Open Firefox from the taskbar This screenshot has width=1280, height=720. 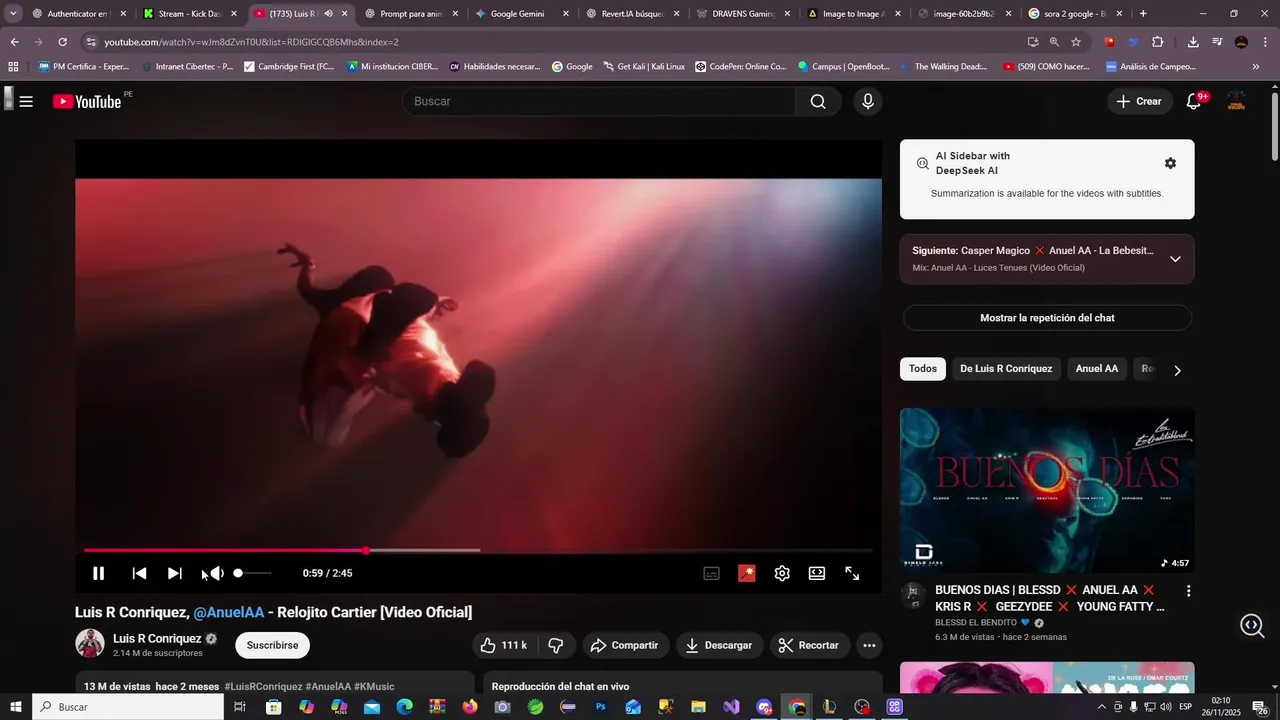coord(470,707)
